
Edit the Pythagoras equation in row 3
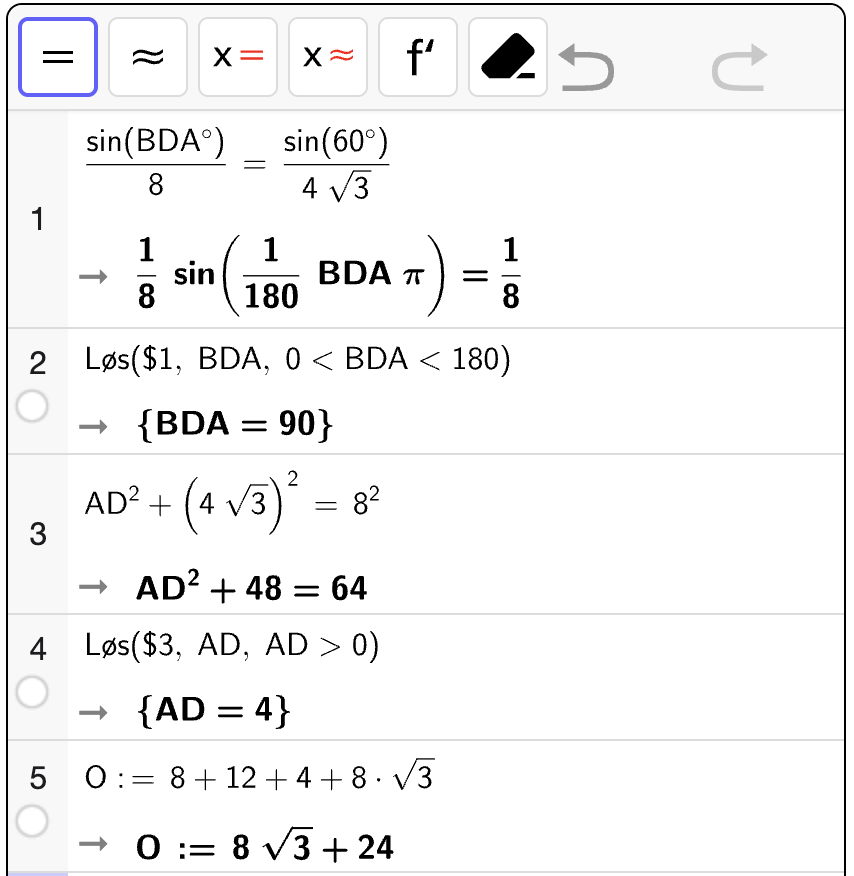(224, 508)
